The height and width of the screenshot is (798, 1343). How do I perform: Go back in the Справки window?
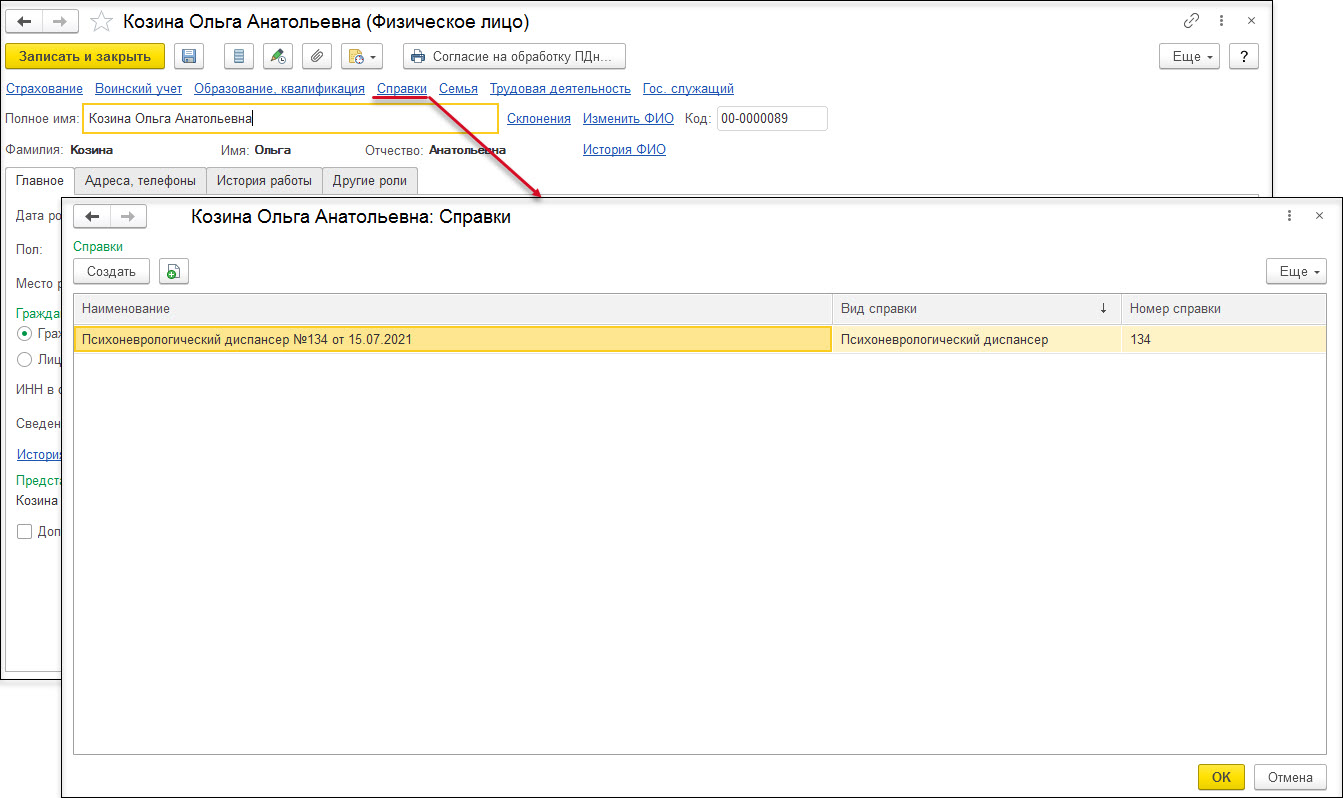coord(92,216)
